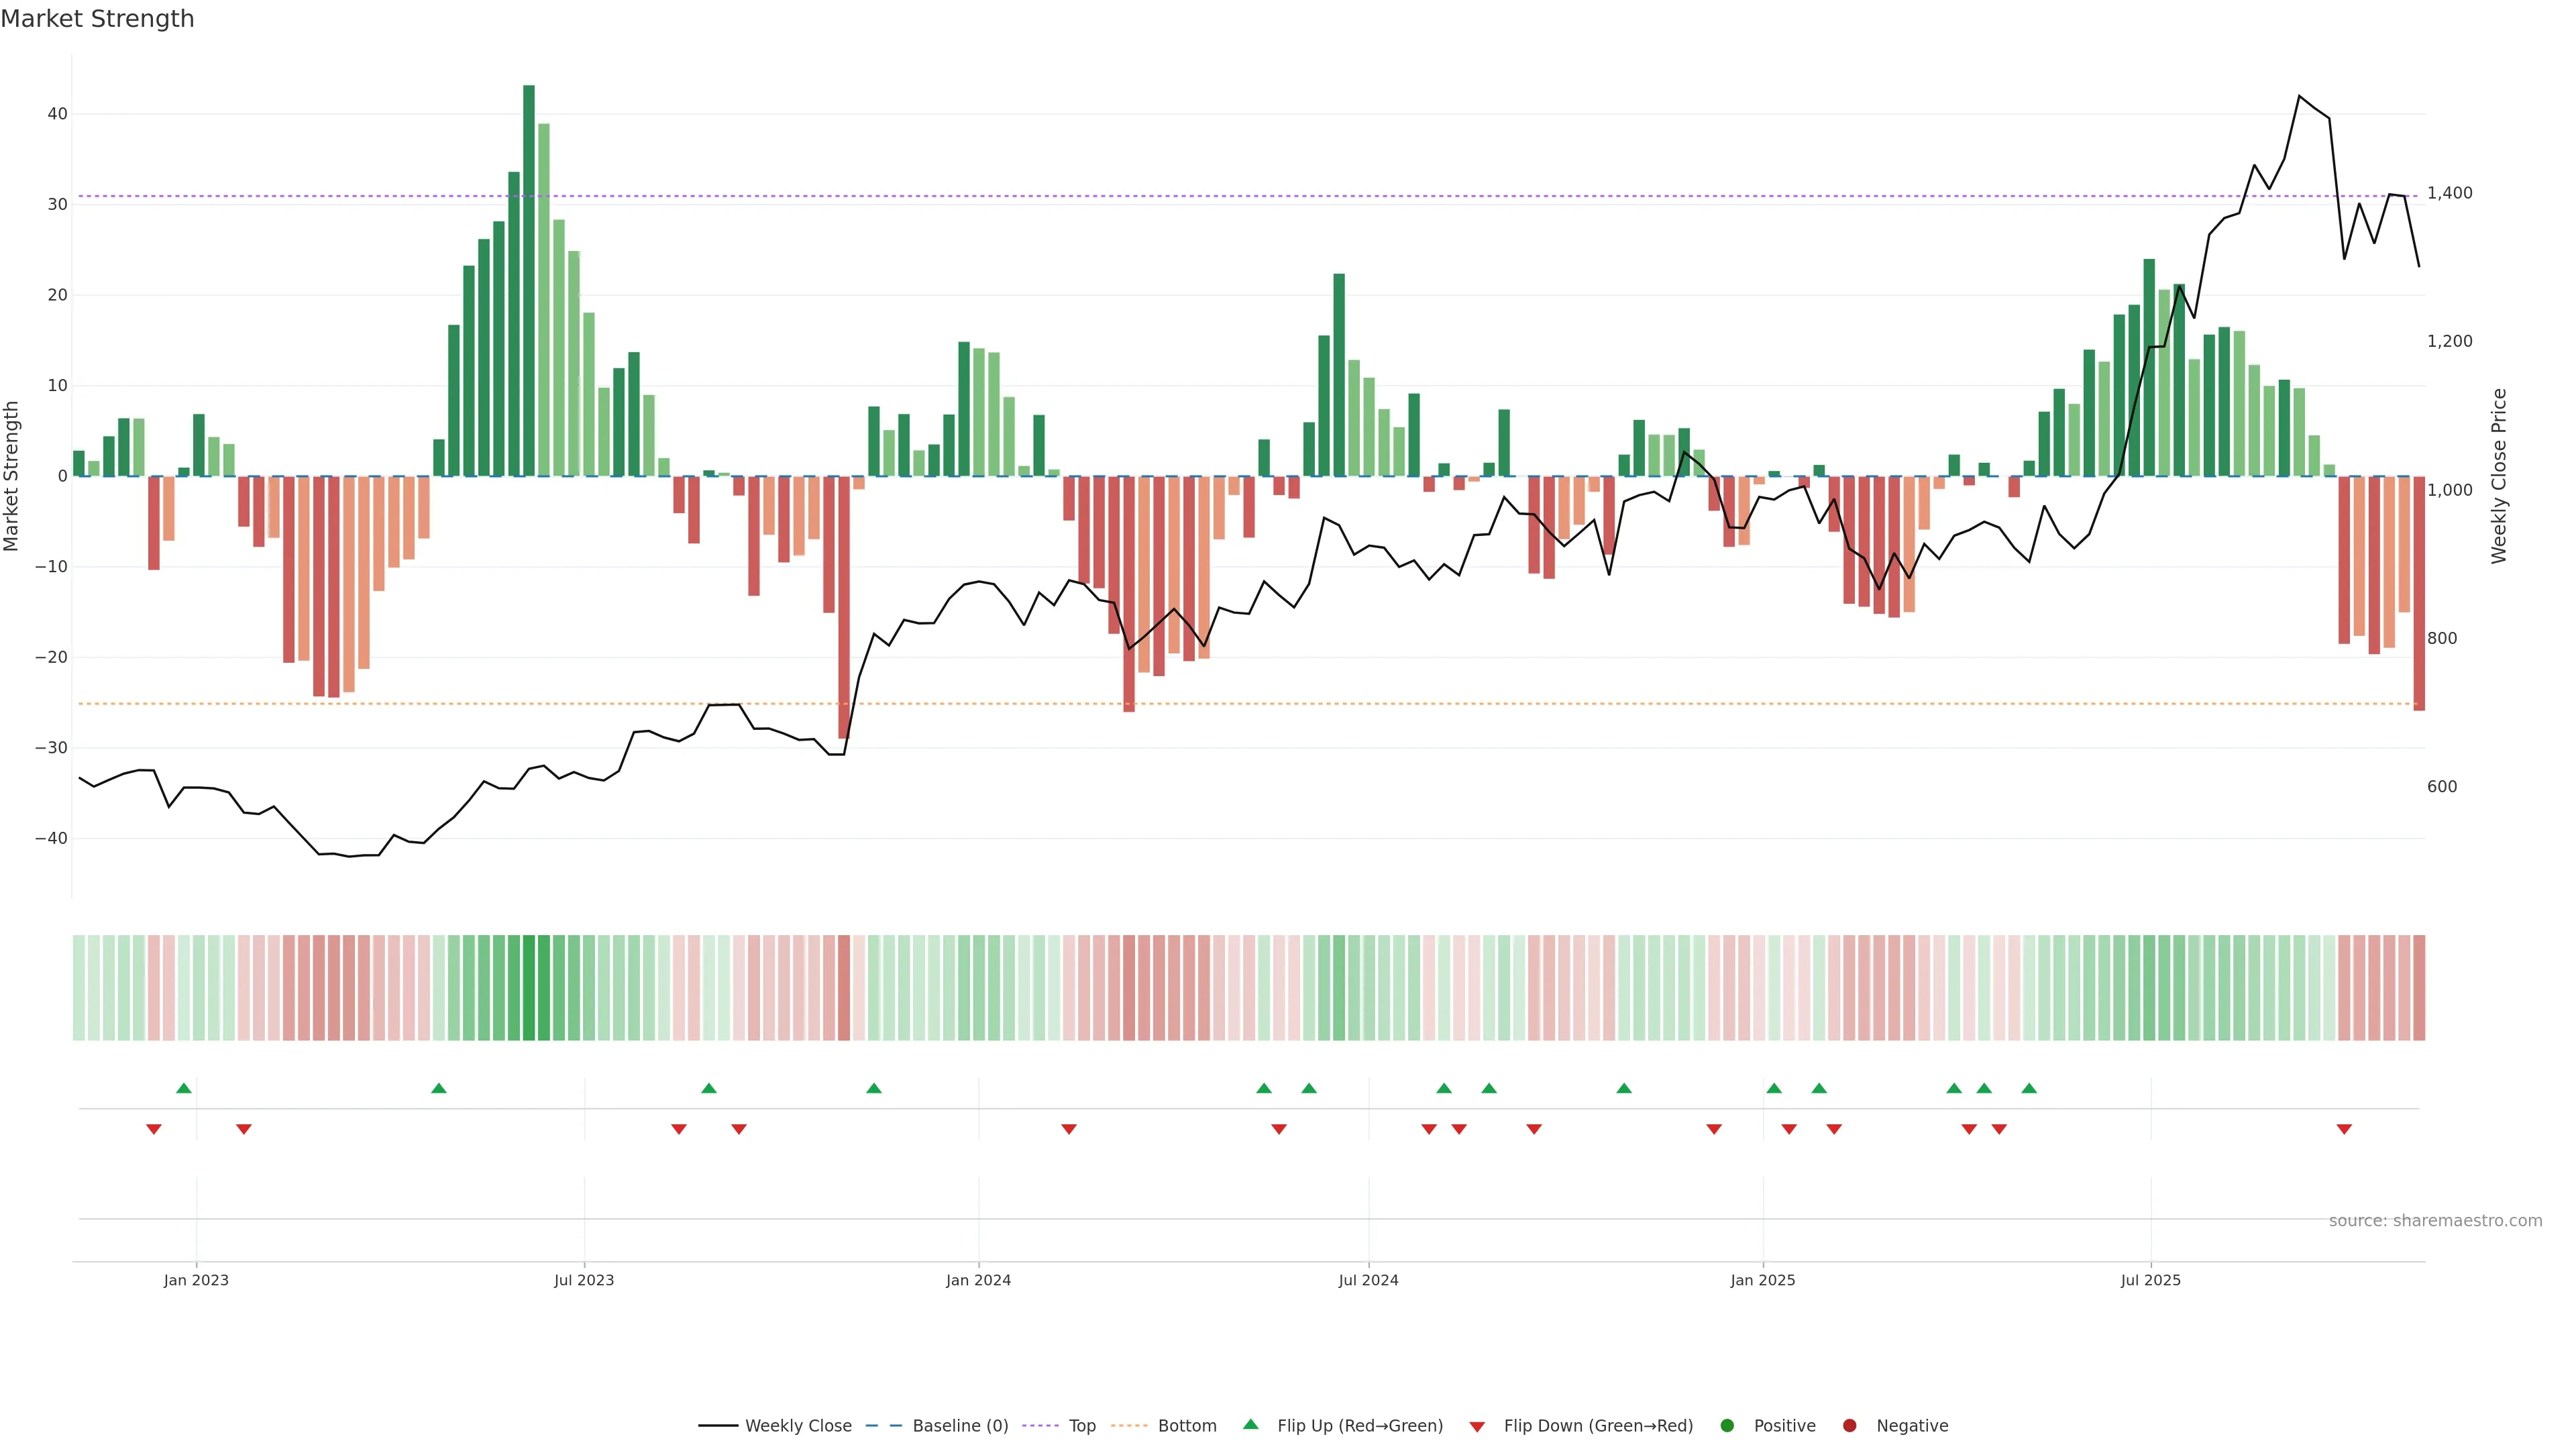Toggle the Baseline (0) legend item

(959, 1425)
